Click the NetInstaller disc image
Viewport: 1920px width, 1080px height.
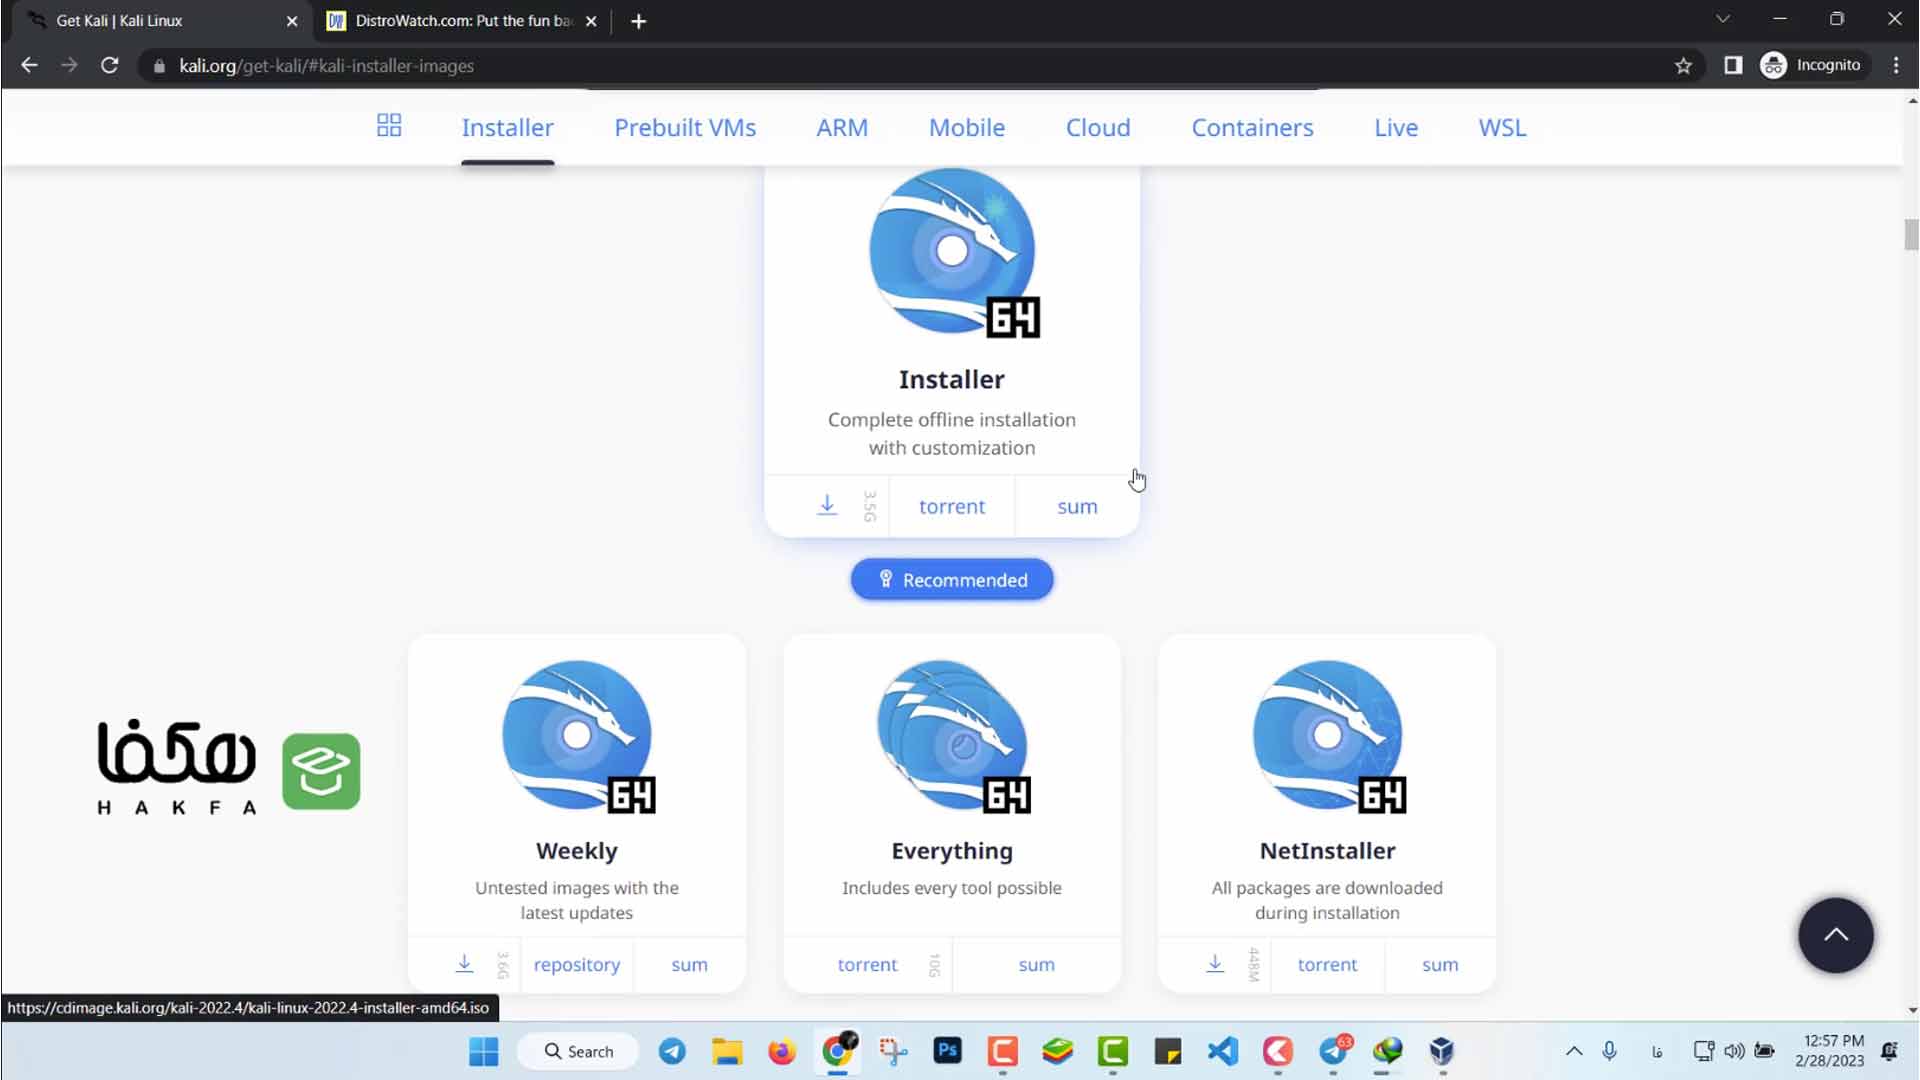(x=1328, y=736)
